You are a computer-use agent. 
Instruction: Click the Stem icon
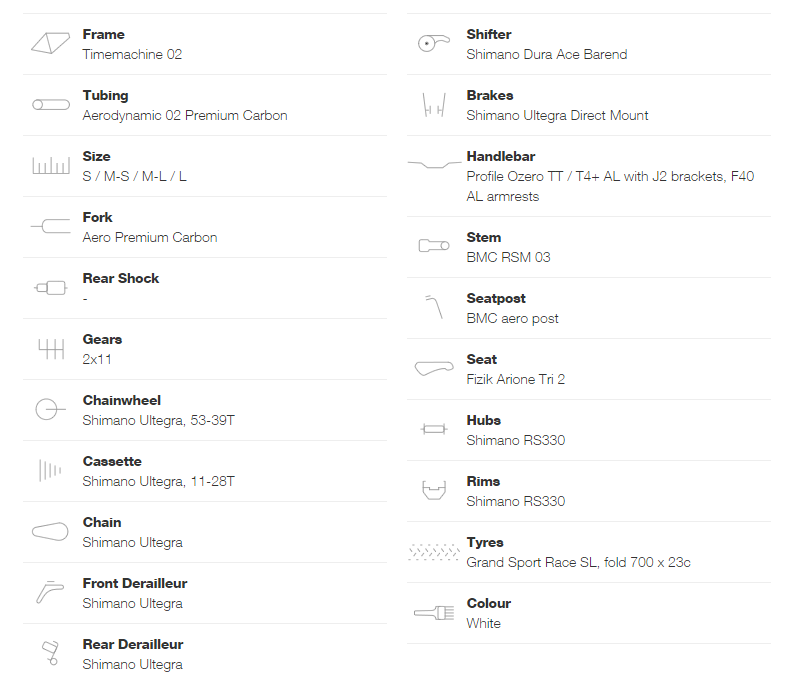(434, 245)
